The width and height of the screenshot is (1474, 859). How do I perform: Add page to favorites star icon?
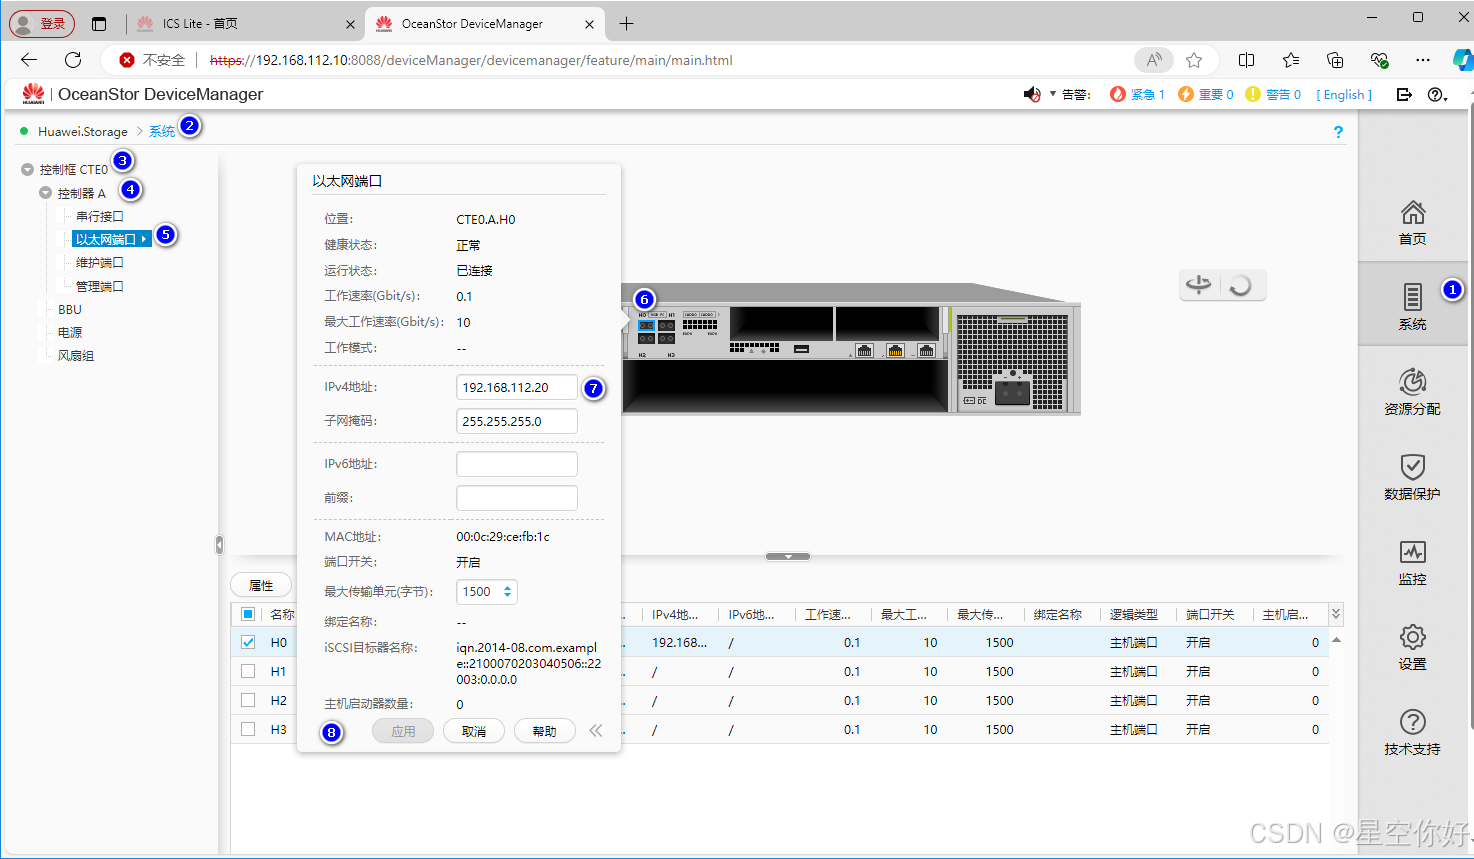coord(1194,60)
